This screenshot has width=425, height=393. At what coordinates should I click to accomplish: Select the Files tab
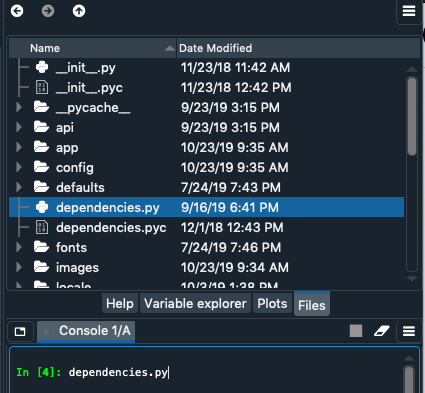click(312, 304)
